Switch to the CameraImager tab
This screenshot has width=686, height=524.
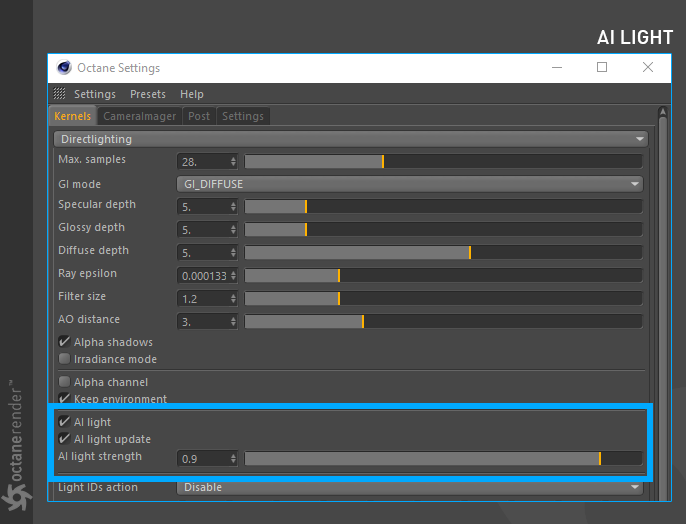(140, 116)
